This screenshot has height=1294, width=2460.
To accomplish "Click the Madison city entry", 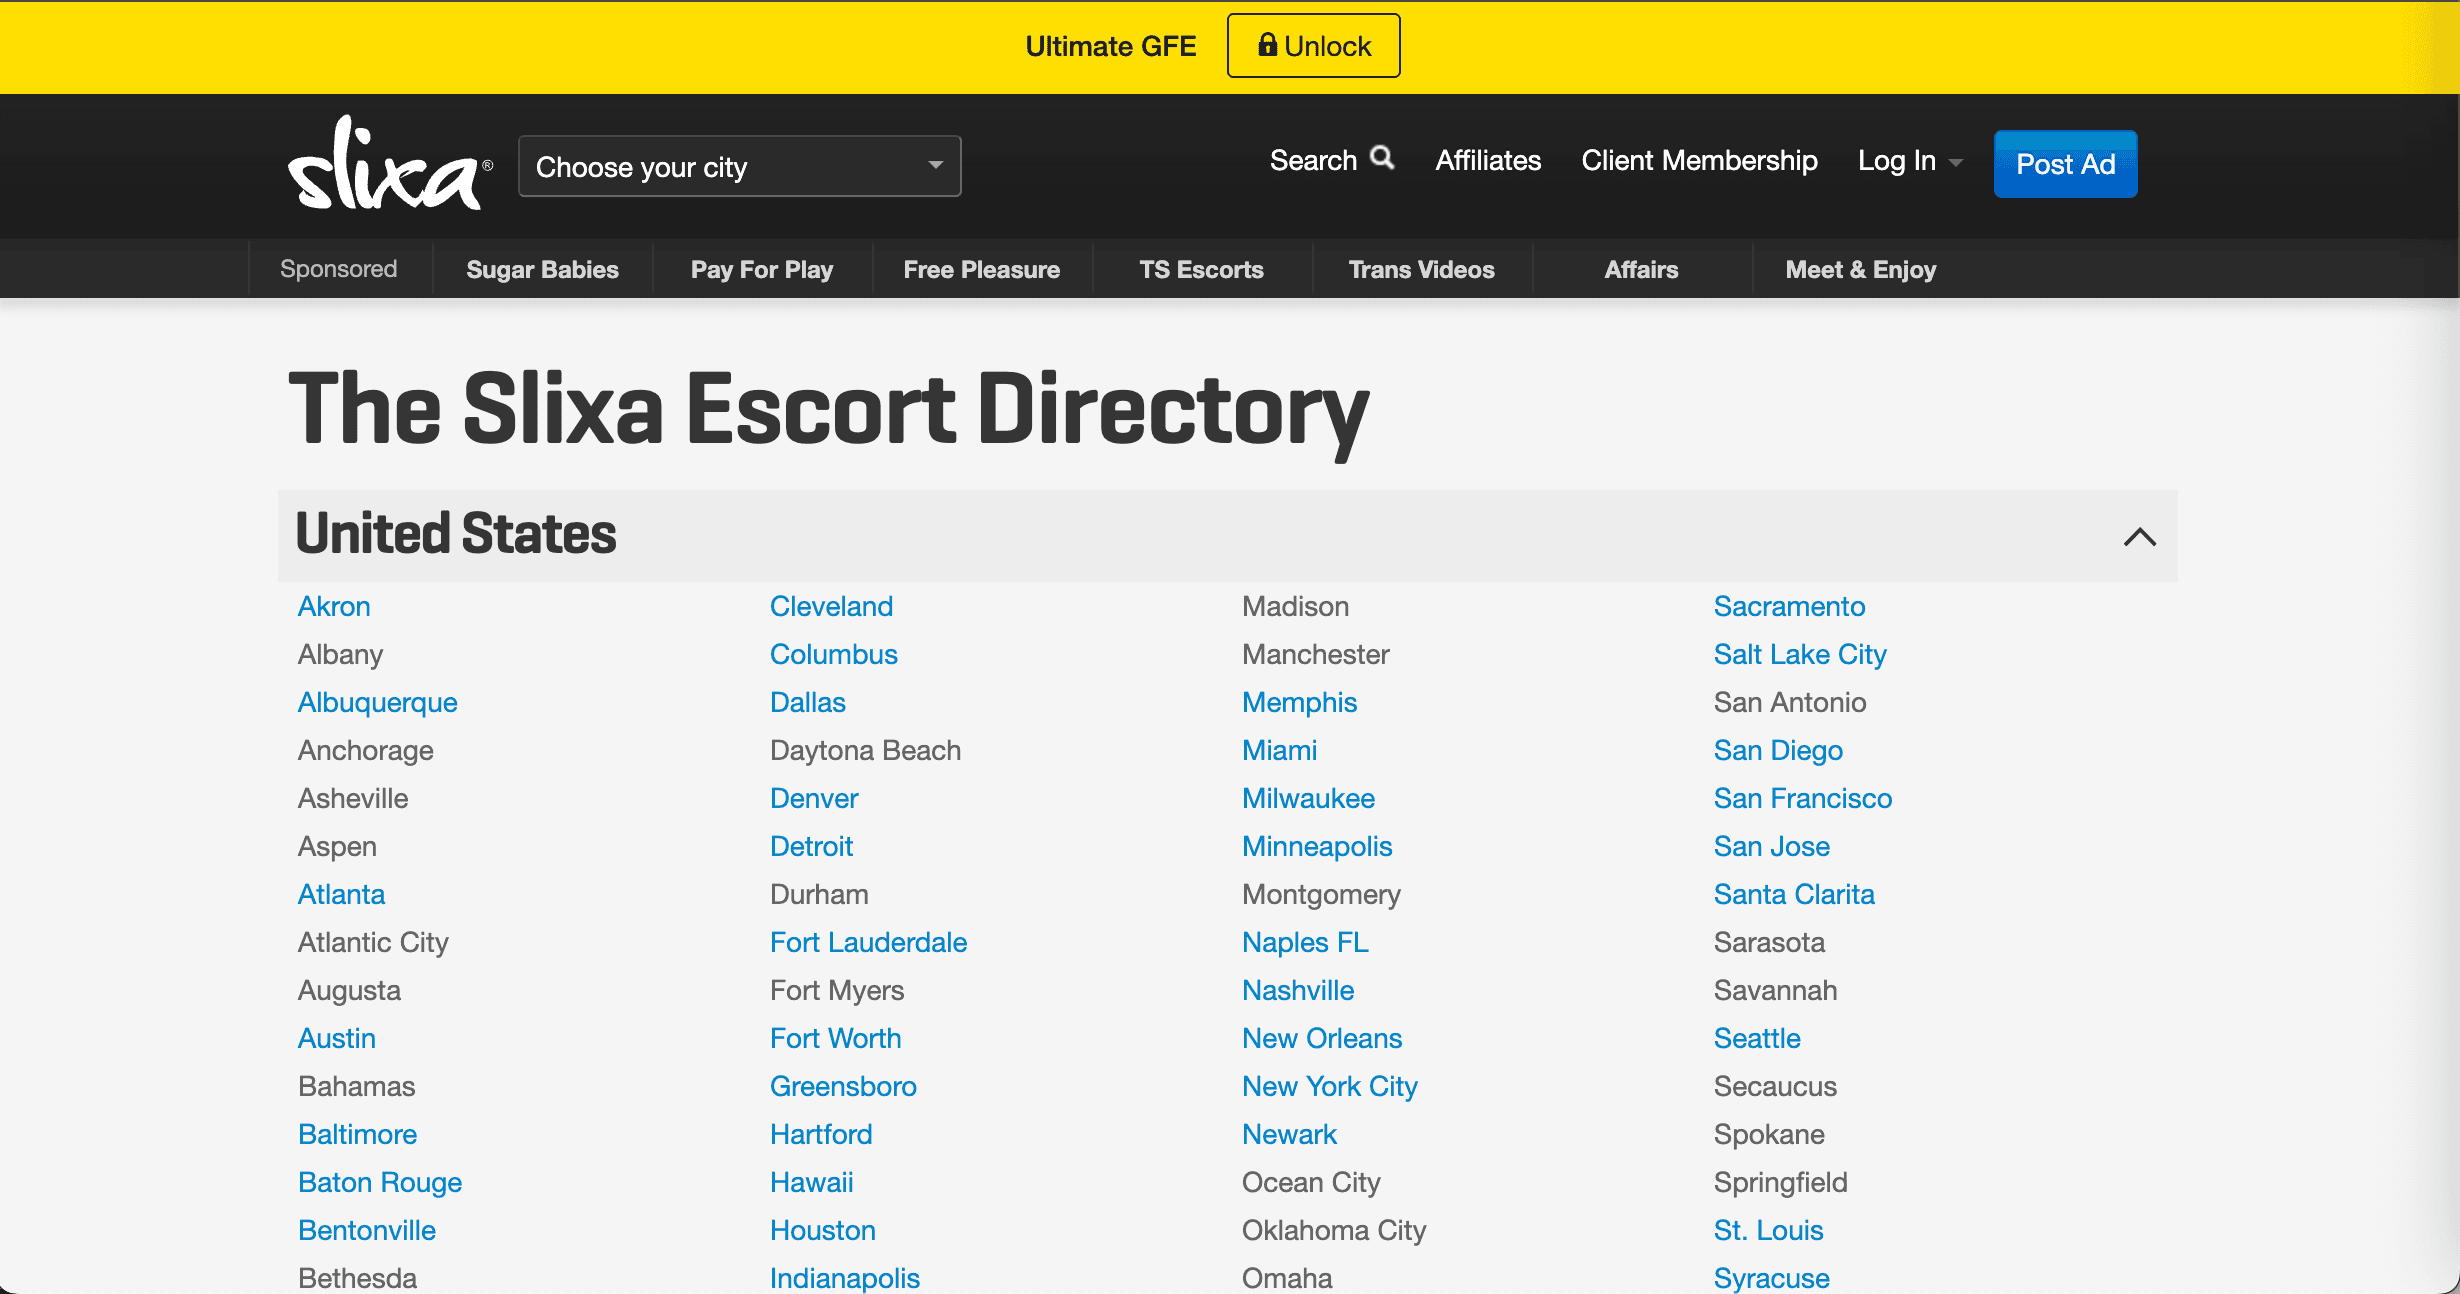I will 1295,606.
